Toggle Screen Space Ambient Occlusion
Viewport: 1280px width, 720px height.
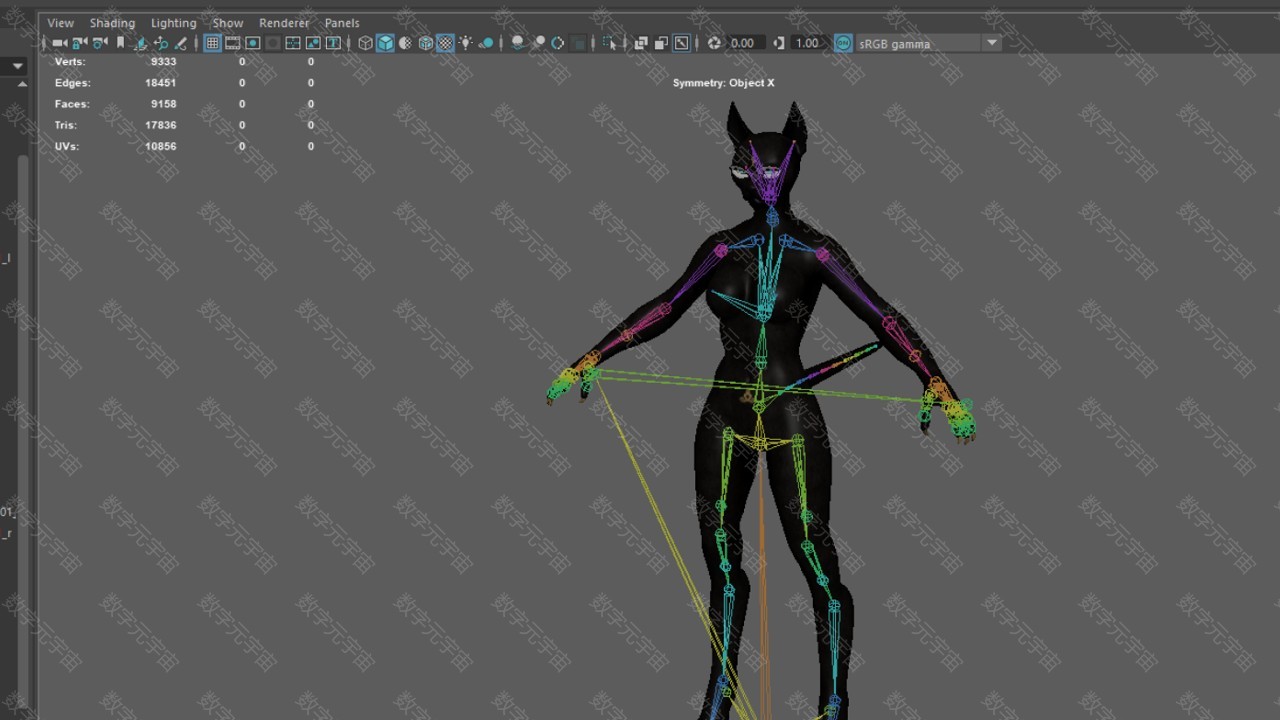517,43
